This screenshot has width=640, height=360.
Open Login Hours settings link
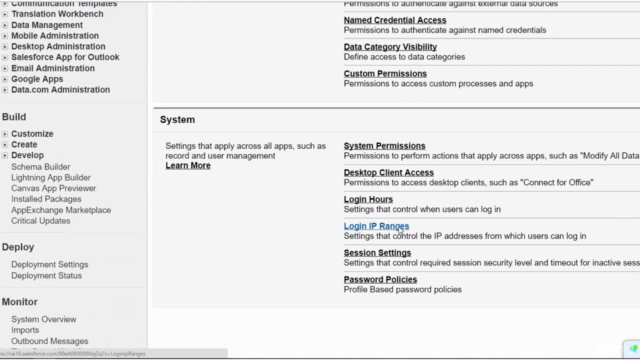[x=368, y=199]
